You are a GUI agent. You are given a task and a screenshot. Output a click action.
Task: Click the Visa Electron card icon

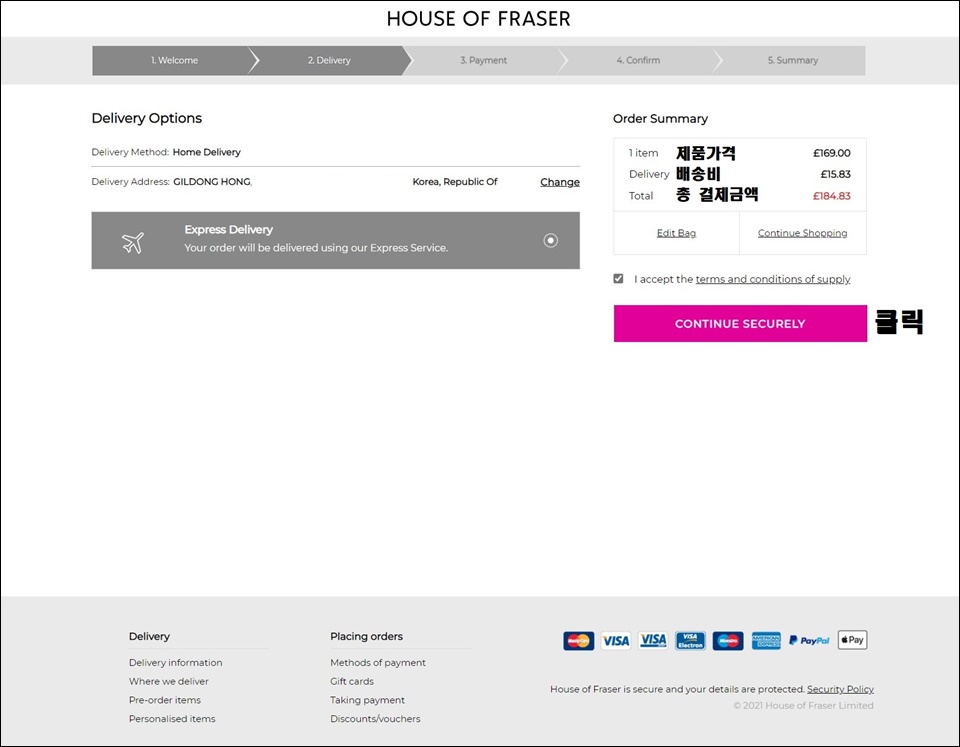[x=691, y=640]
